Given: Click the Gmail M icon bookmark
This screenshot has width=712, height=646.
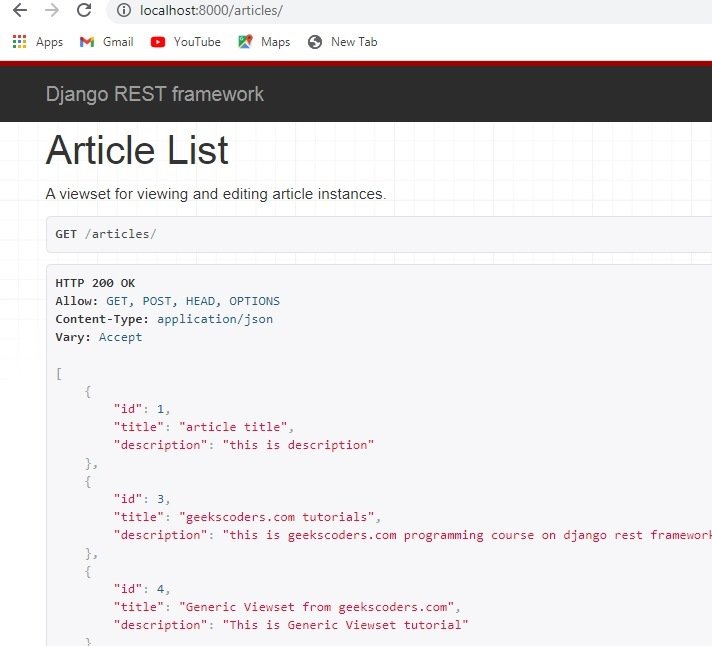Looking at the screenshot, I should pos(87,42).
